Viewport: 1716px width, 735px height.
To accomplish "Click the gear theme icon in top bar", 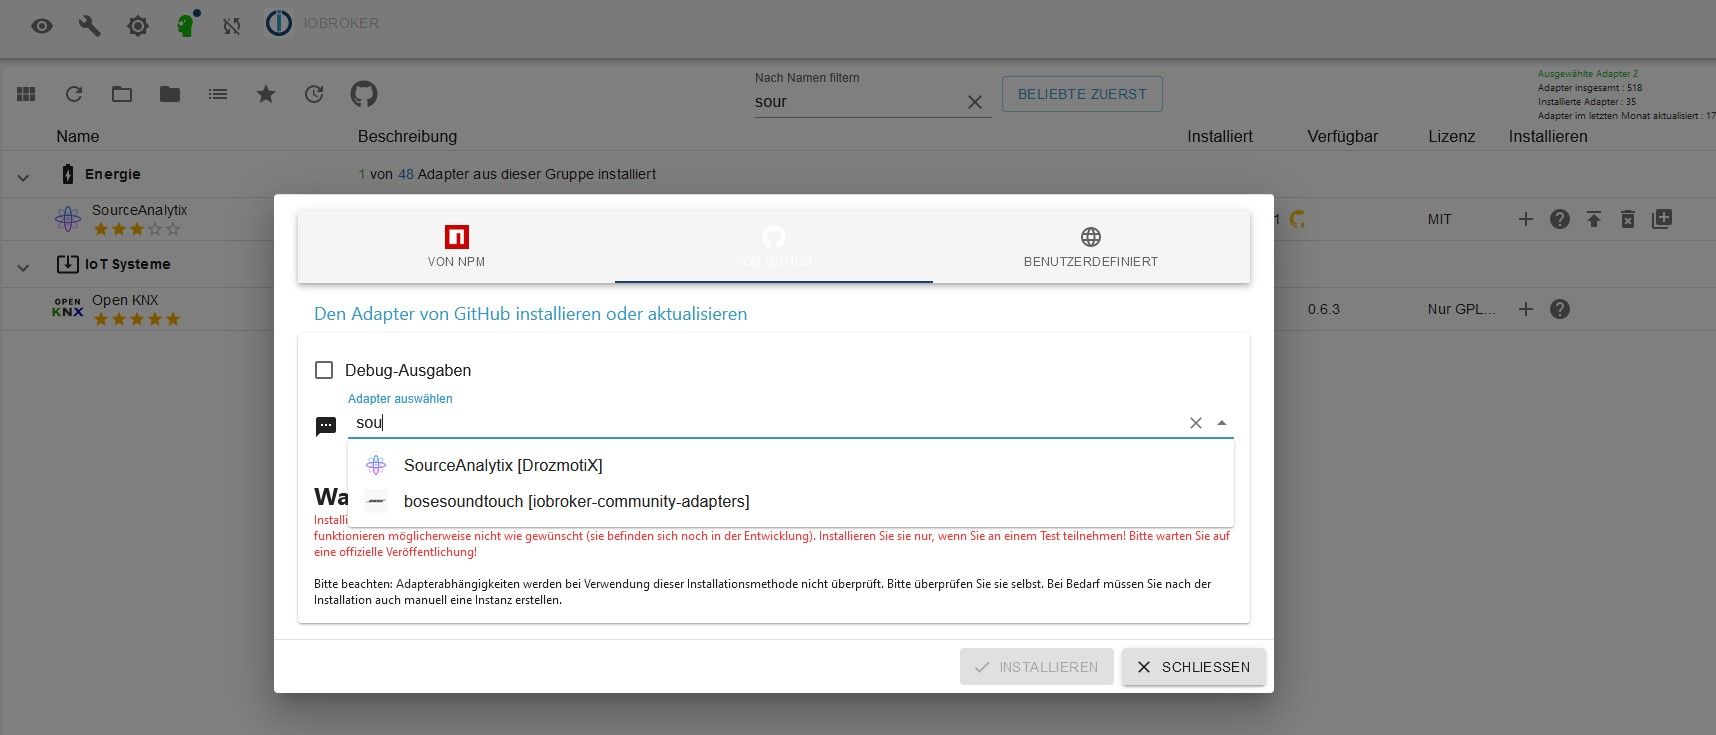I will pyautogui.click(x=138, y=26).
